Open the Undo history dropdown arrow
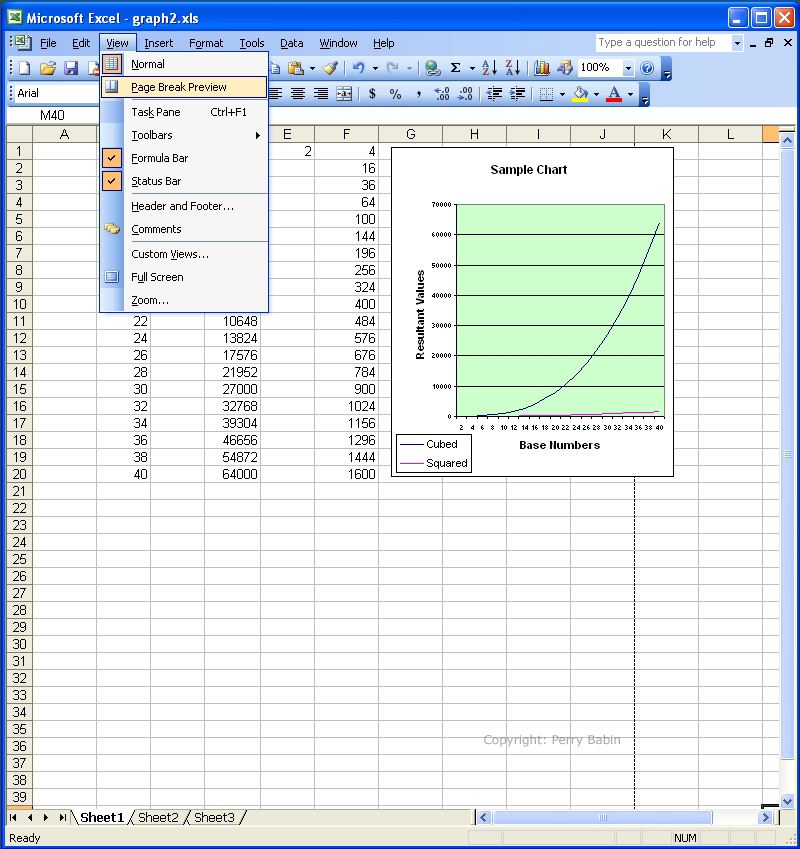The width and height of the screenshot is (800, 849). tap(375, 69)
